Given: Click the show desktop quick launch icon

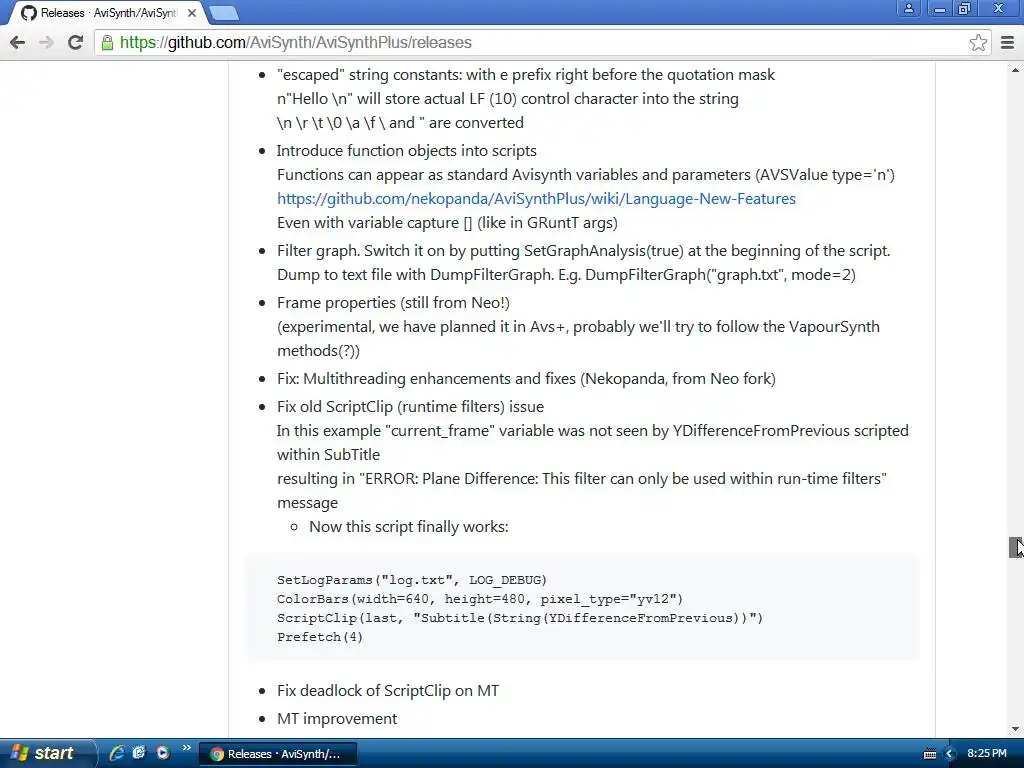Looking at the screenshot, I should [139, 753].
